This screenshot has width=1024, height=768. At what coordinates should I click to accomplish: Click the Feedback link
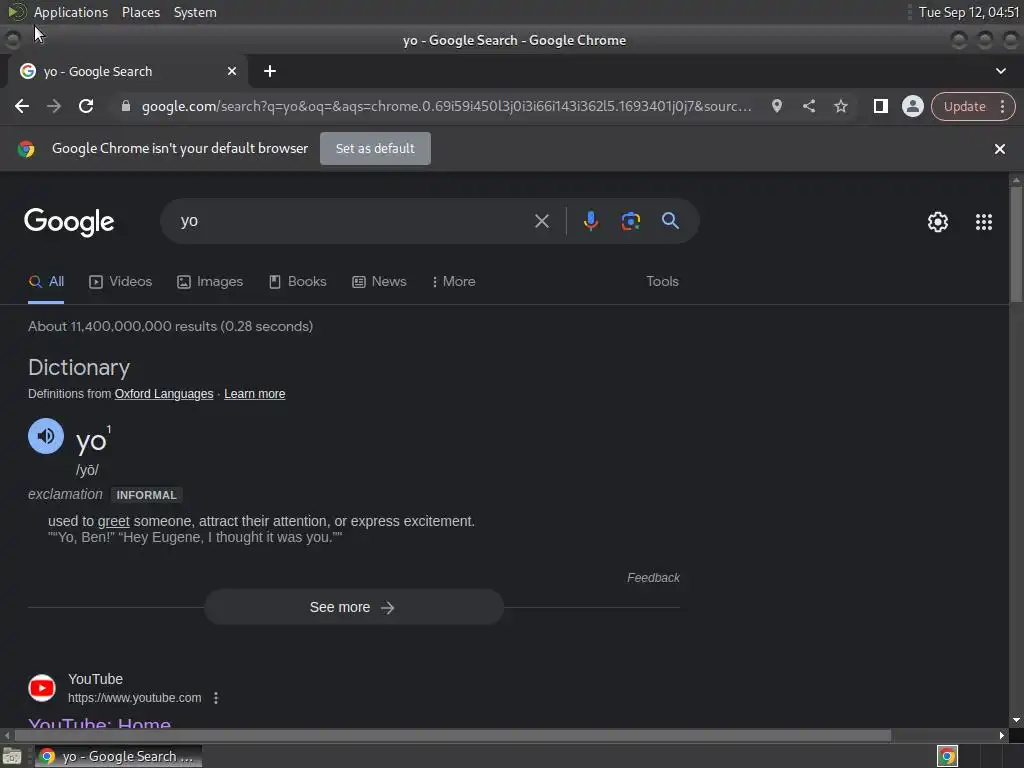(x=653, y=578)
